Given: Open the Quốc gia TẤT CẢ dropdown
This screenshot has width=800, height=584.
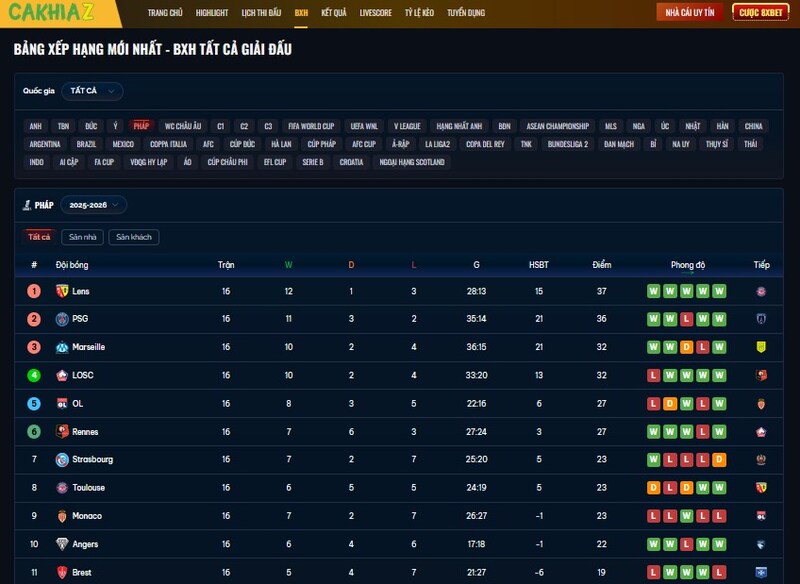Looking at the screenshot, I should [x=91, y=91].
